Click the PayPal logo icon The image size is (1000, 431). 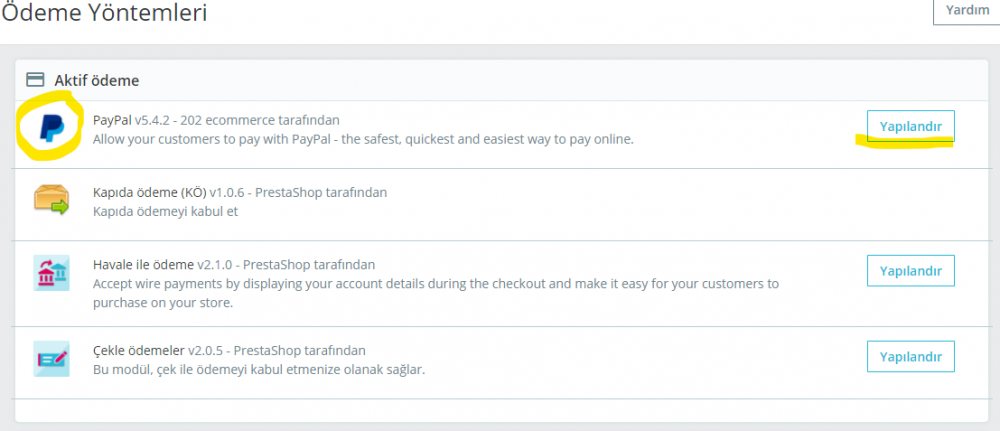[x=49, y=130]
